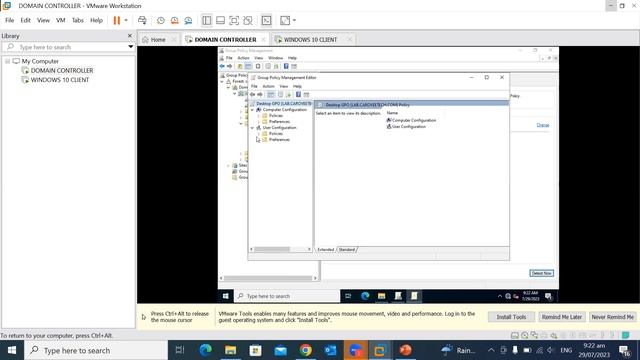Click editor toolbar Back arrow icon

pos(253,95)
